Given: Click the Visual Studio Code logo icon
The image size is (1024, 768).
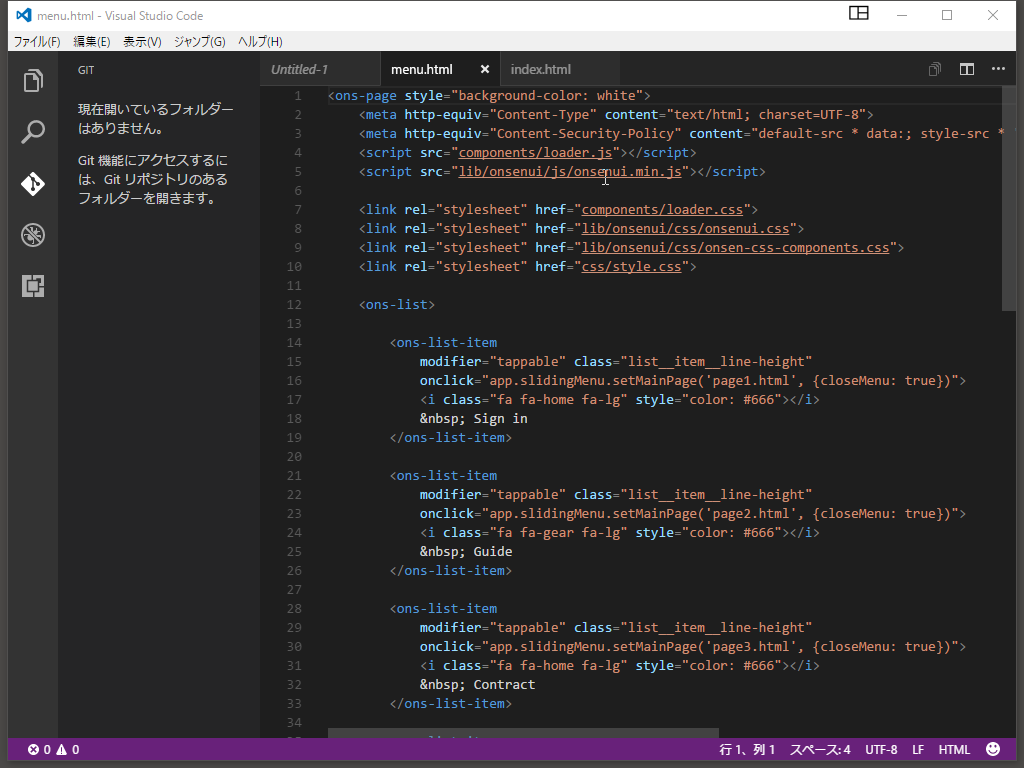Looking at the screenshot, I should 24,15.
